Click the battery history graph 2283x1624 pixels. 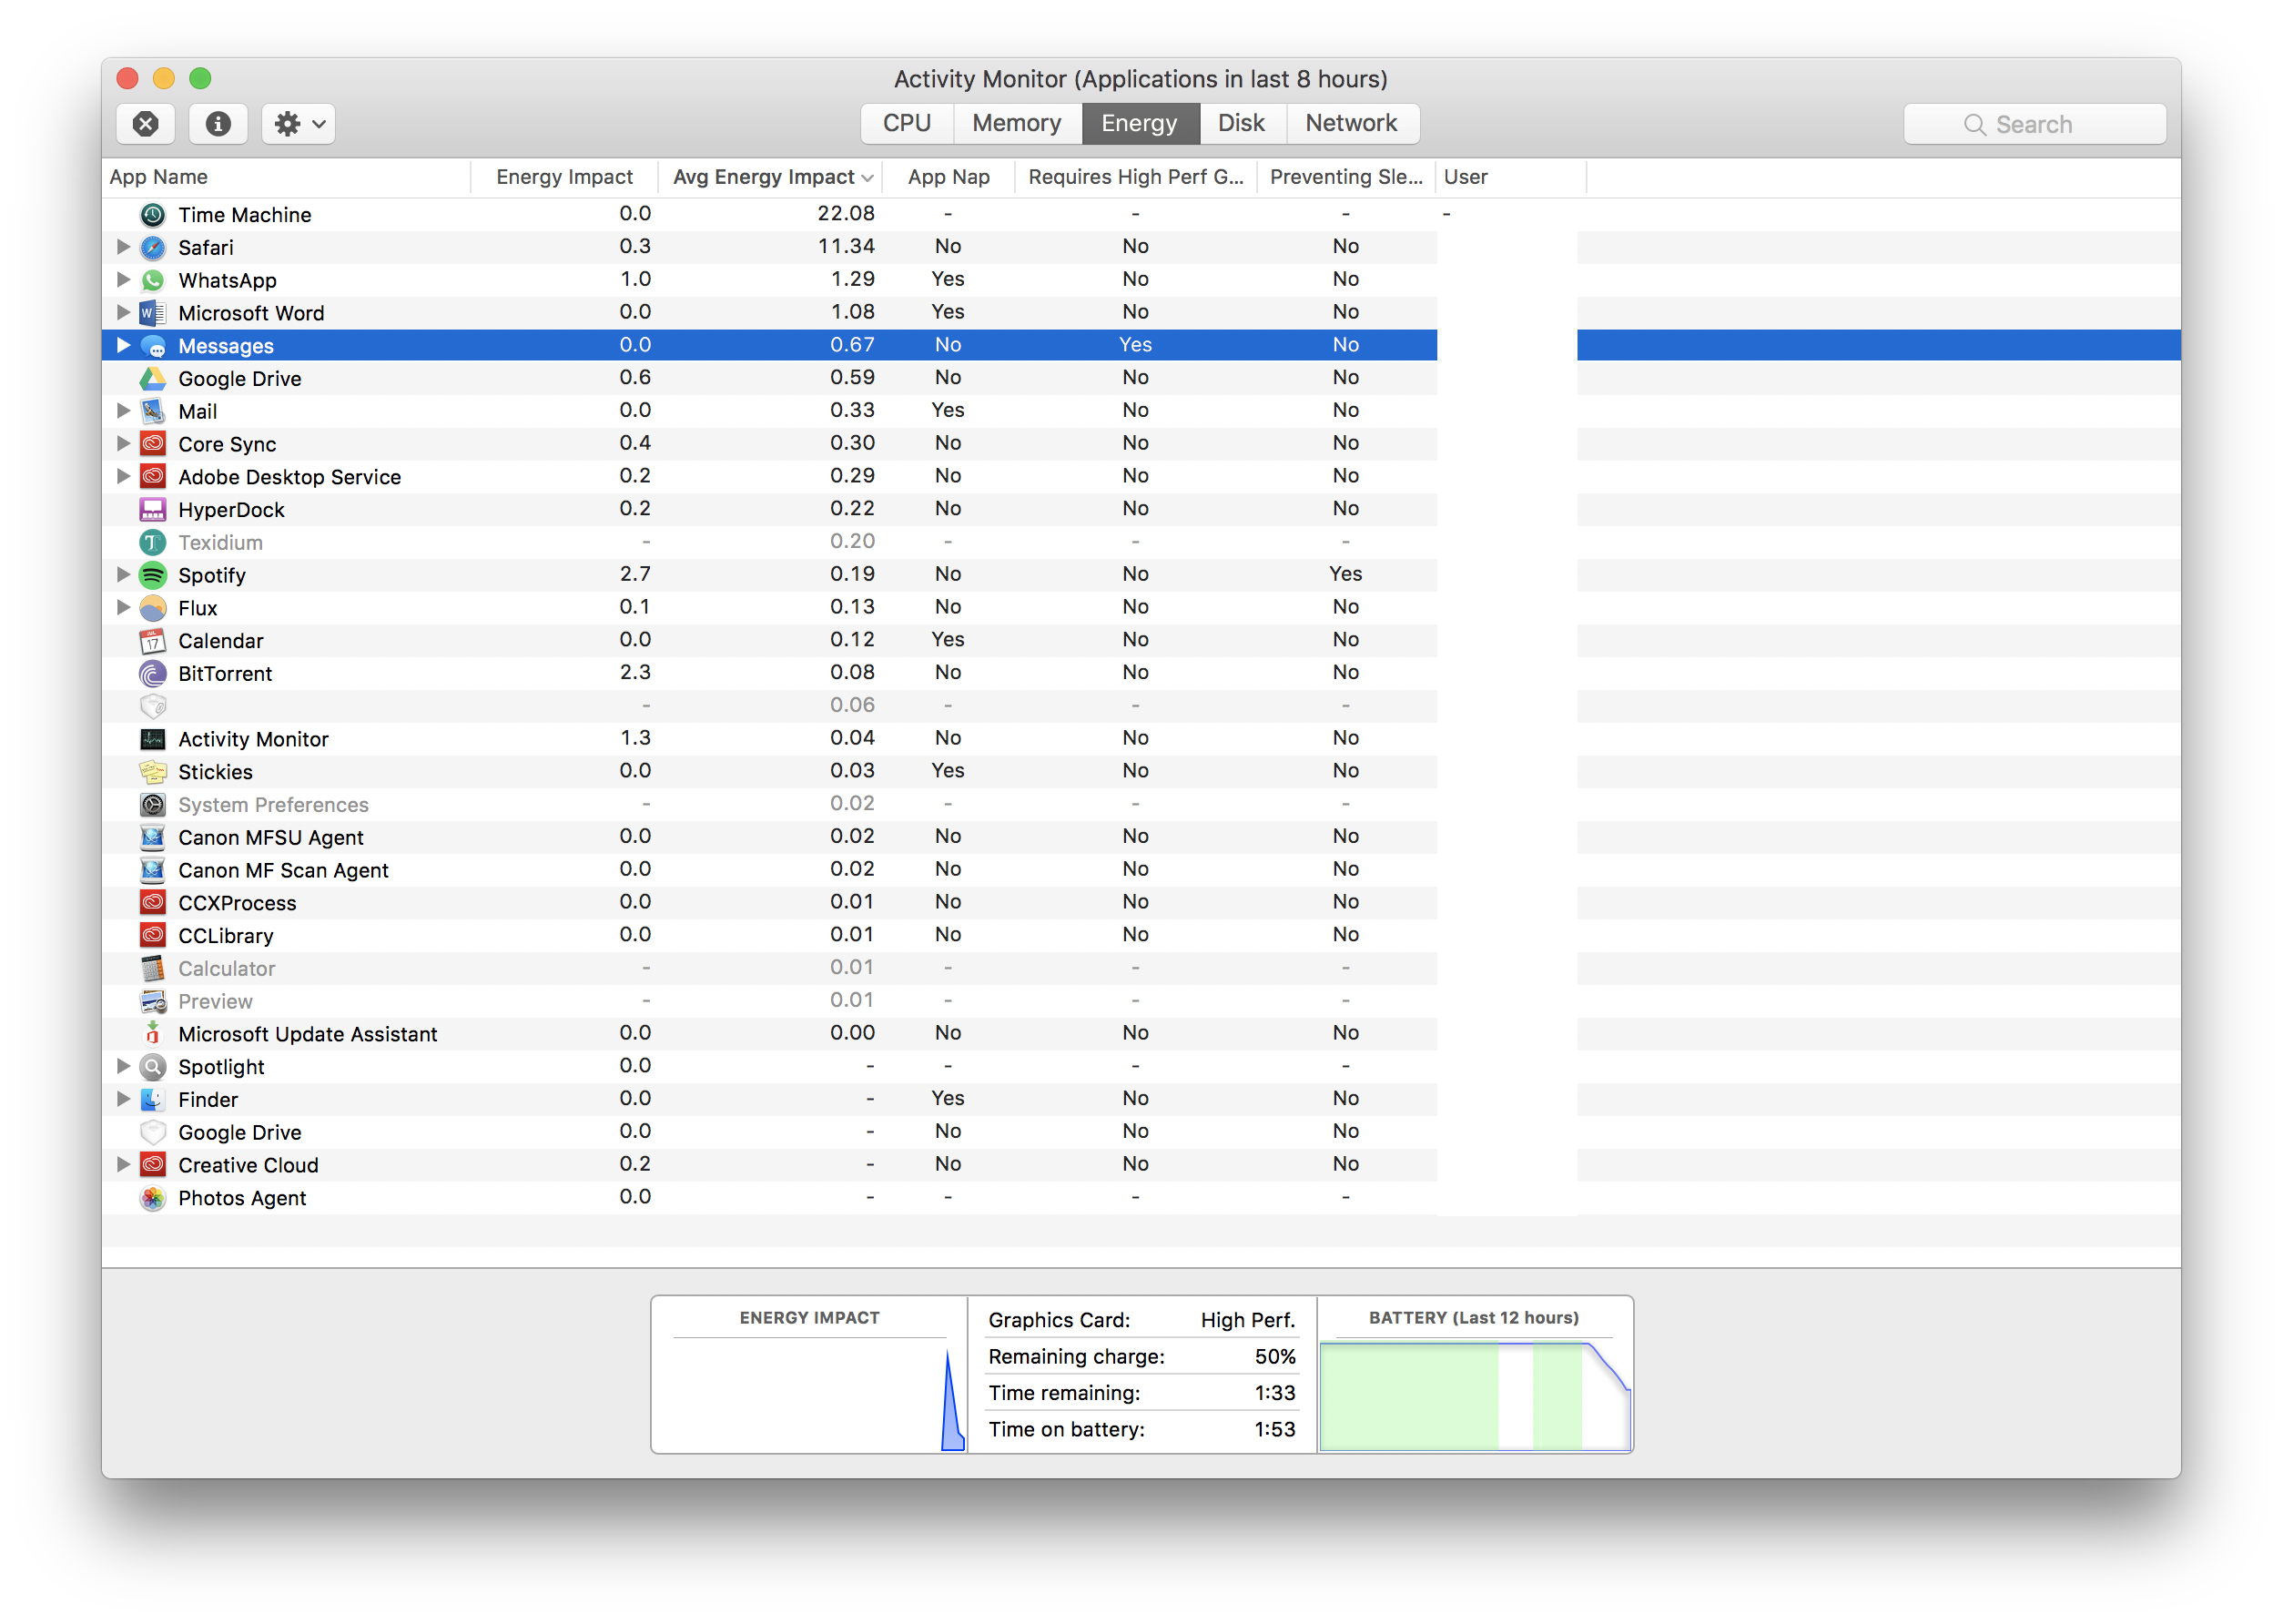pos(1474,1395)
